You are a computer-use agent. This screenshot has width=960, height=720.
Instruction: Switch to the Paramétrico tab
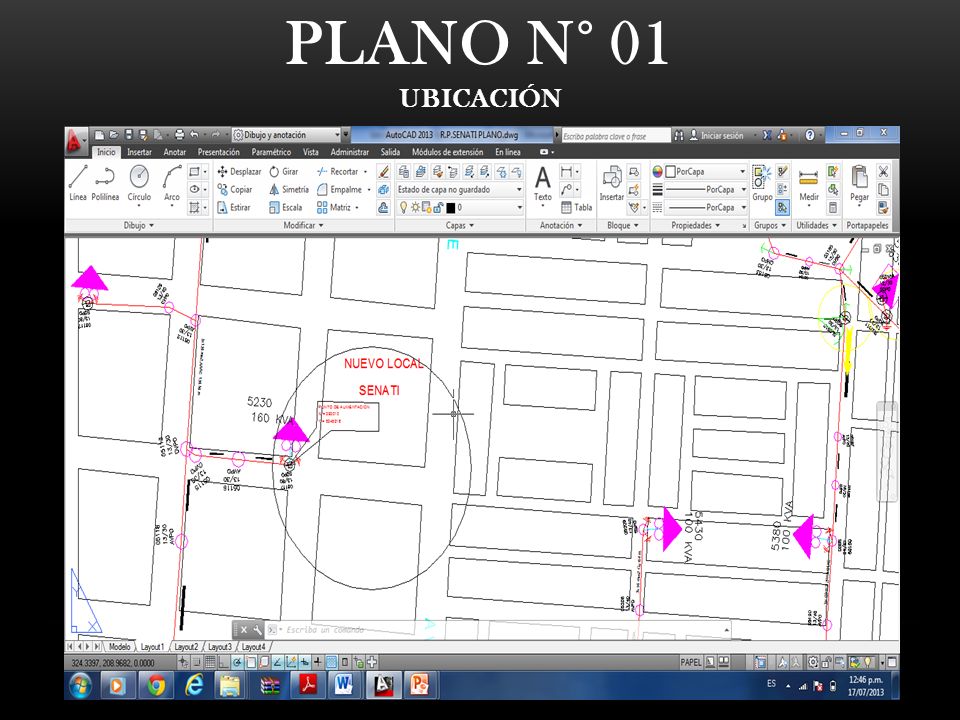[x=271, y=152]
